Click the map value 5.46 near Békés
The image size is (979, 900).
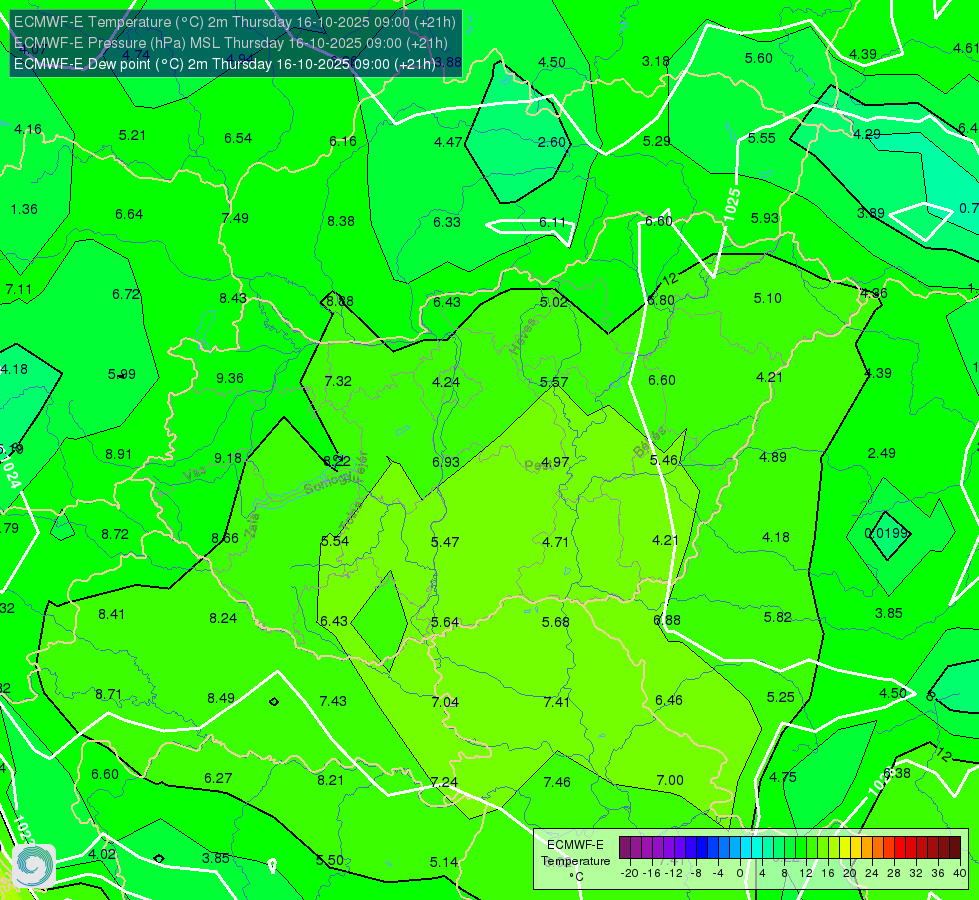tap(664, 460)
